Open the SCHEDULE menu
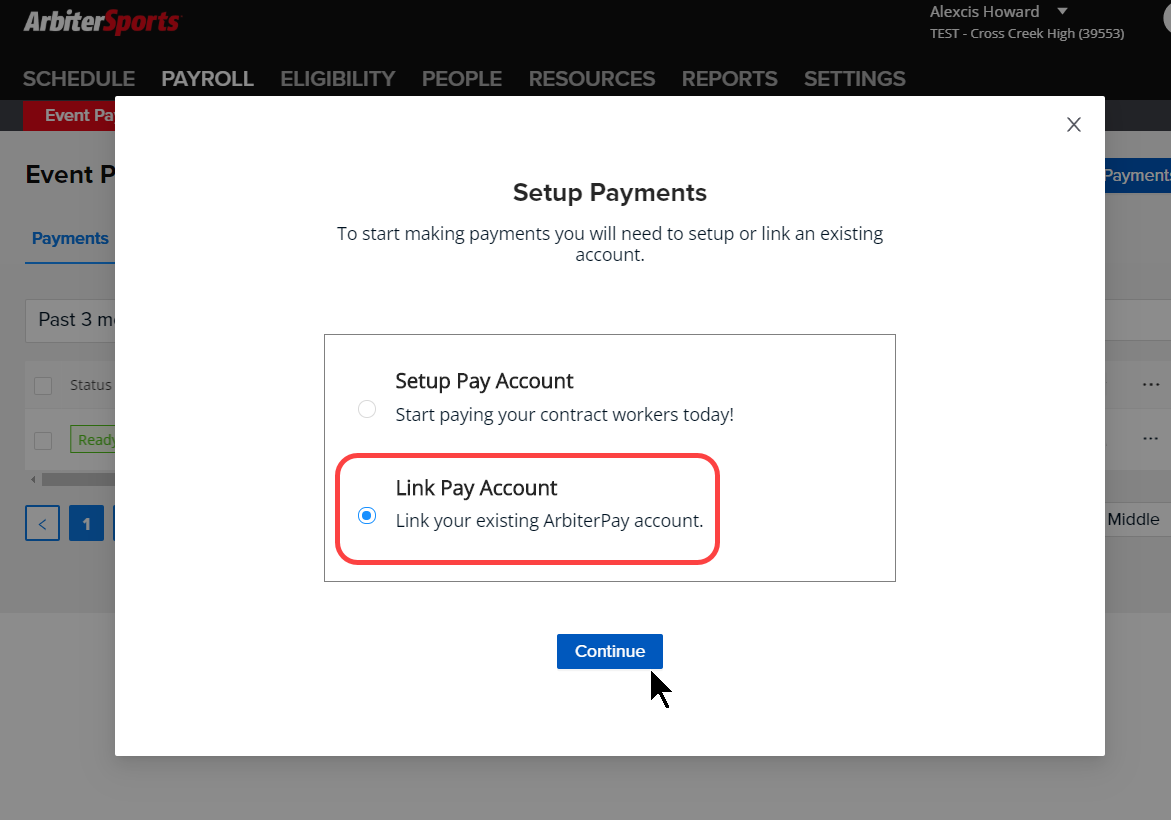1171x820 pixels. click(x=79, y=79)
